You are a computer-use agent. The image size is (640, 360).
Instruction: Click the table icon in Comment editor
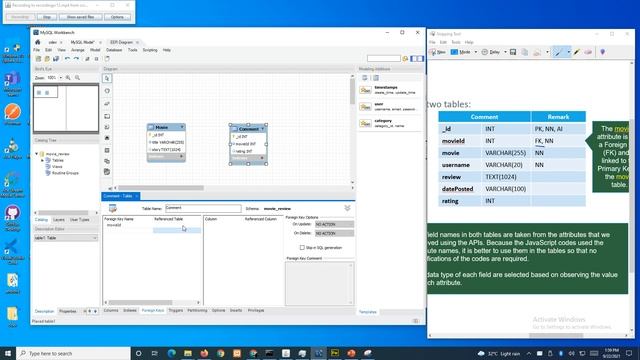tap(113, 208)
